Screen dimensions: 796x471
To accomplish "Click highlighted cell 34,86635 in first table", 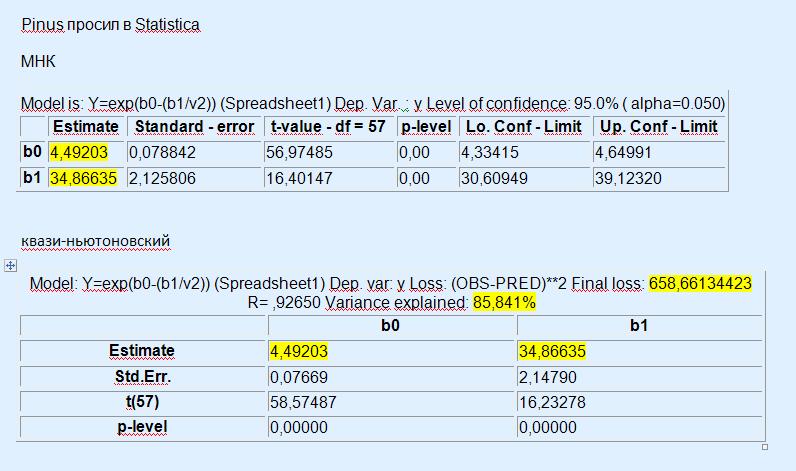I will [83, 178].
